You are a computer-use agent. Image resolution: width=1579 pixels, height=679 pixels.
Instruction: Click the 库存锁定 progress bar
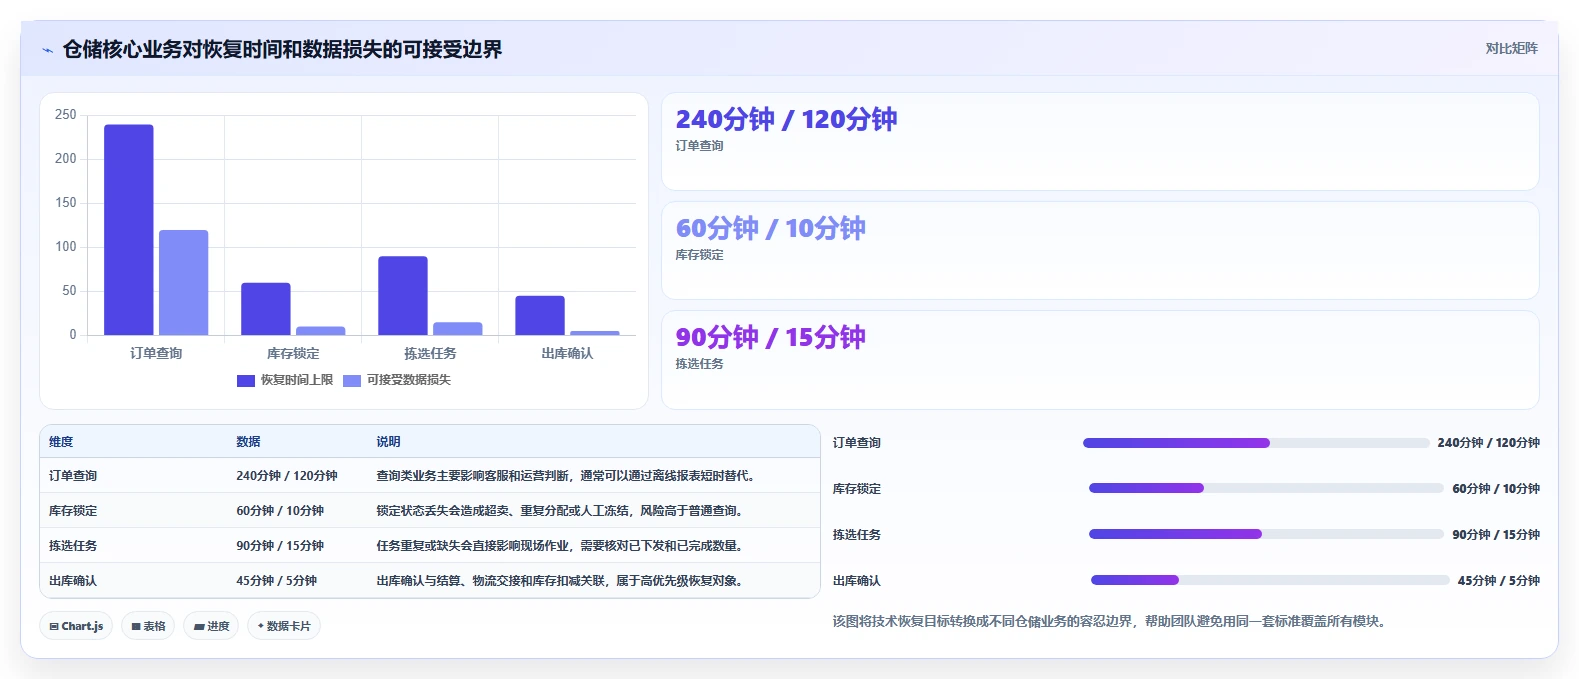(x=1266, y=488)
